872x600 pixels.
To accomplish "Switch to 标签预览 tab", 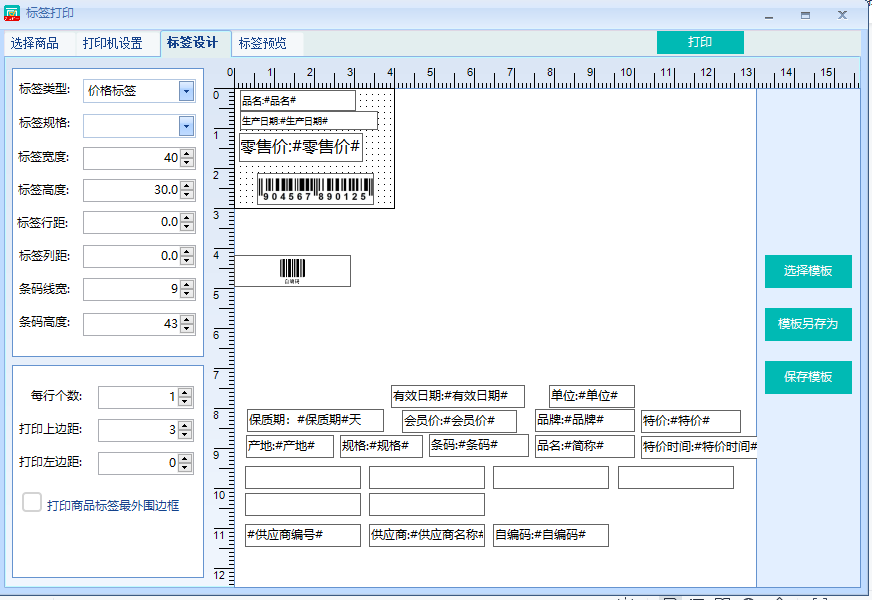I will (262, 44).
